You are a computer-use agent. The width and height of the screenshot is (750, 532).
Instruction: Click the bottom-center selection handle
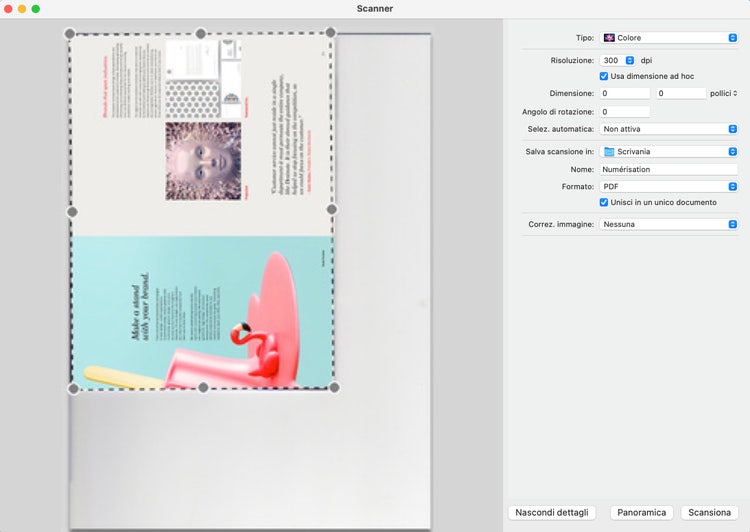pos(203,387)
